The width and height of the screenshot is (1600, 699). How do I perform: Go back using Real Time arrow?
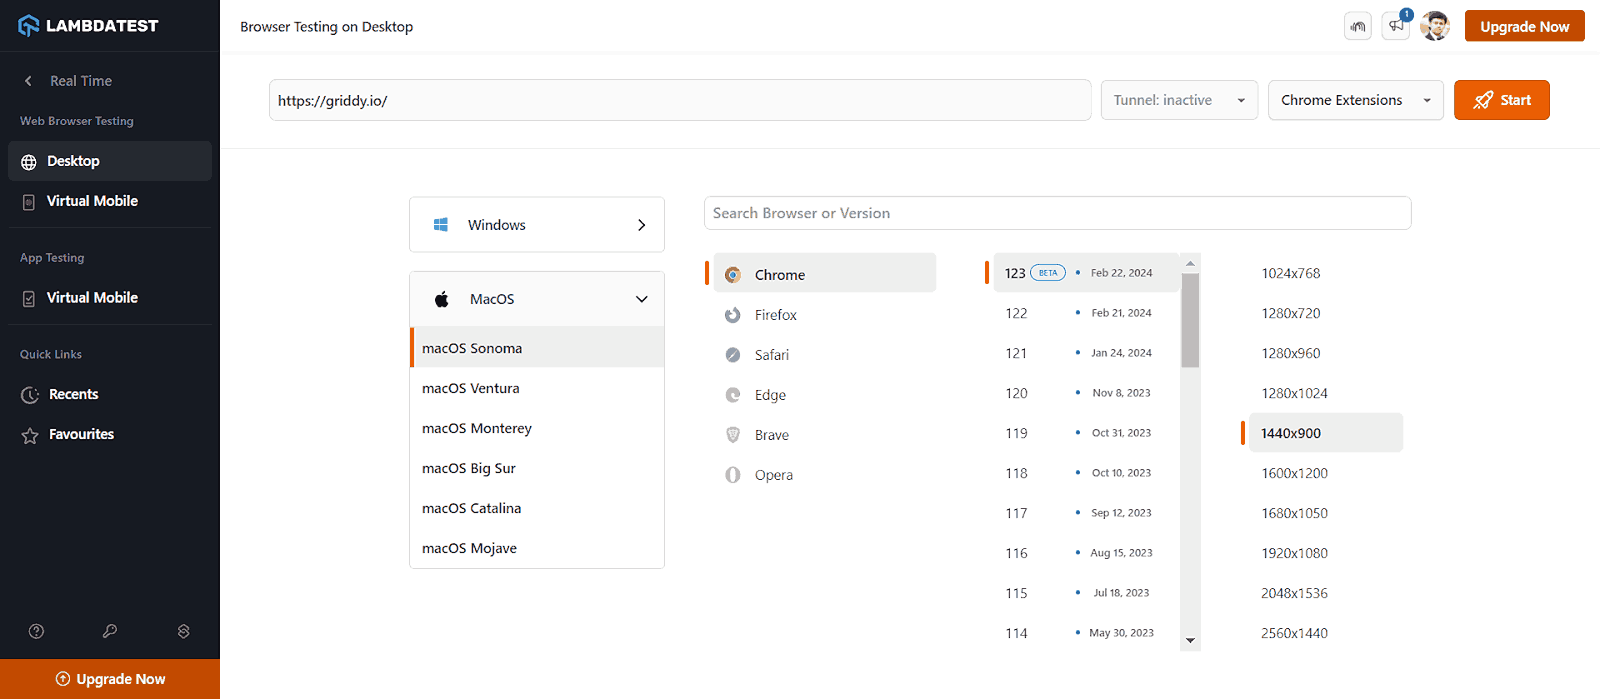[x=28, y=81]
